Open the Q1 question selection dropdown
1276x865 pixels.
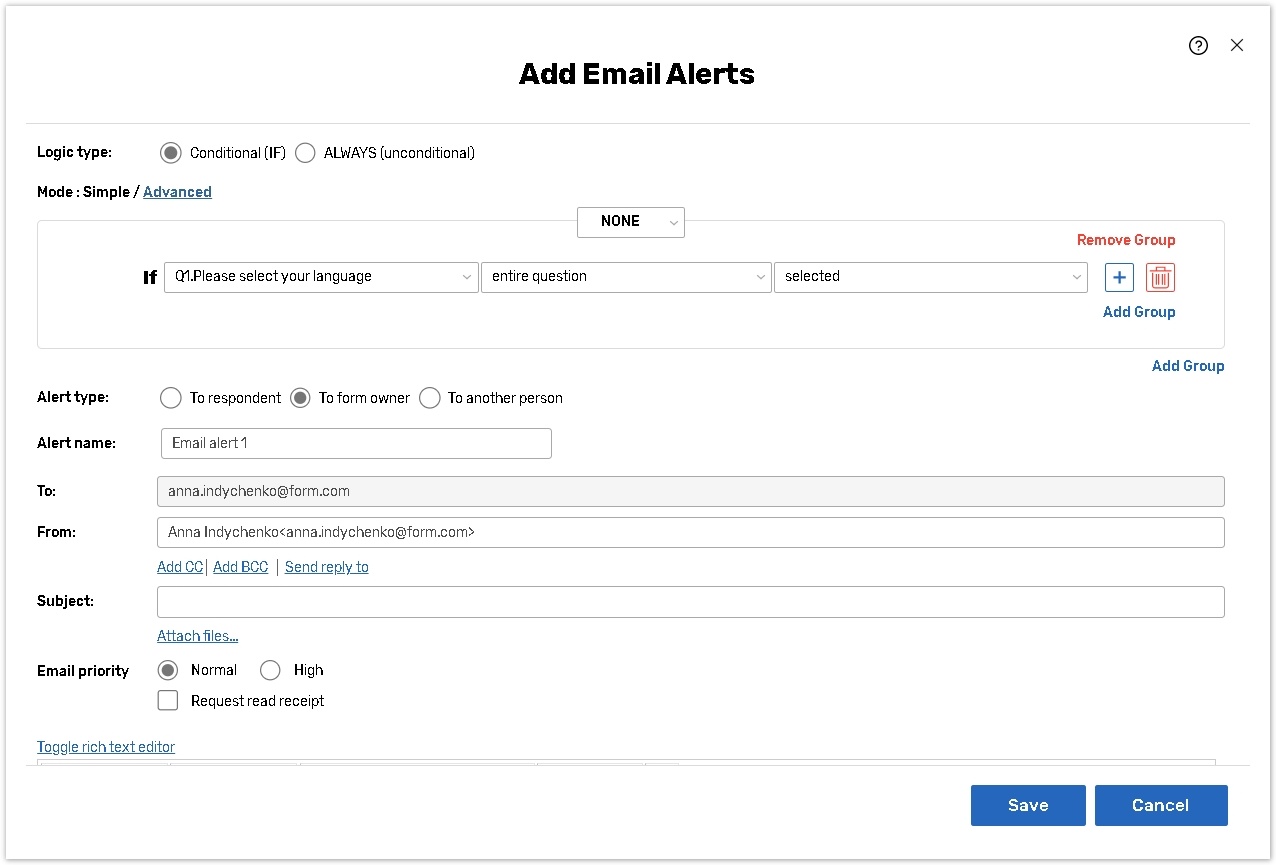click(321, 277)
